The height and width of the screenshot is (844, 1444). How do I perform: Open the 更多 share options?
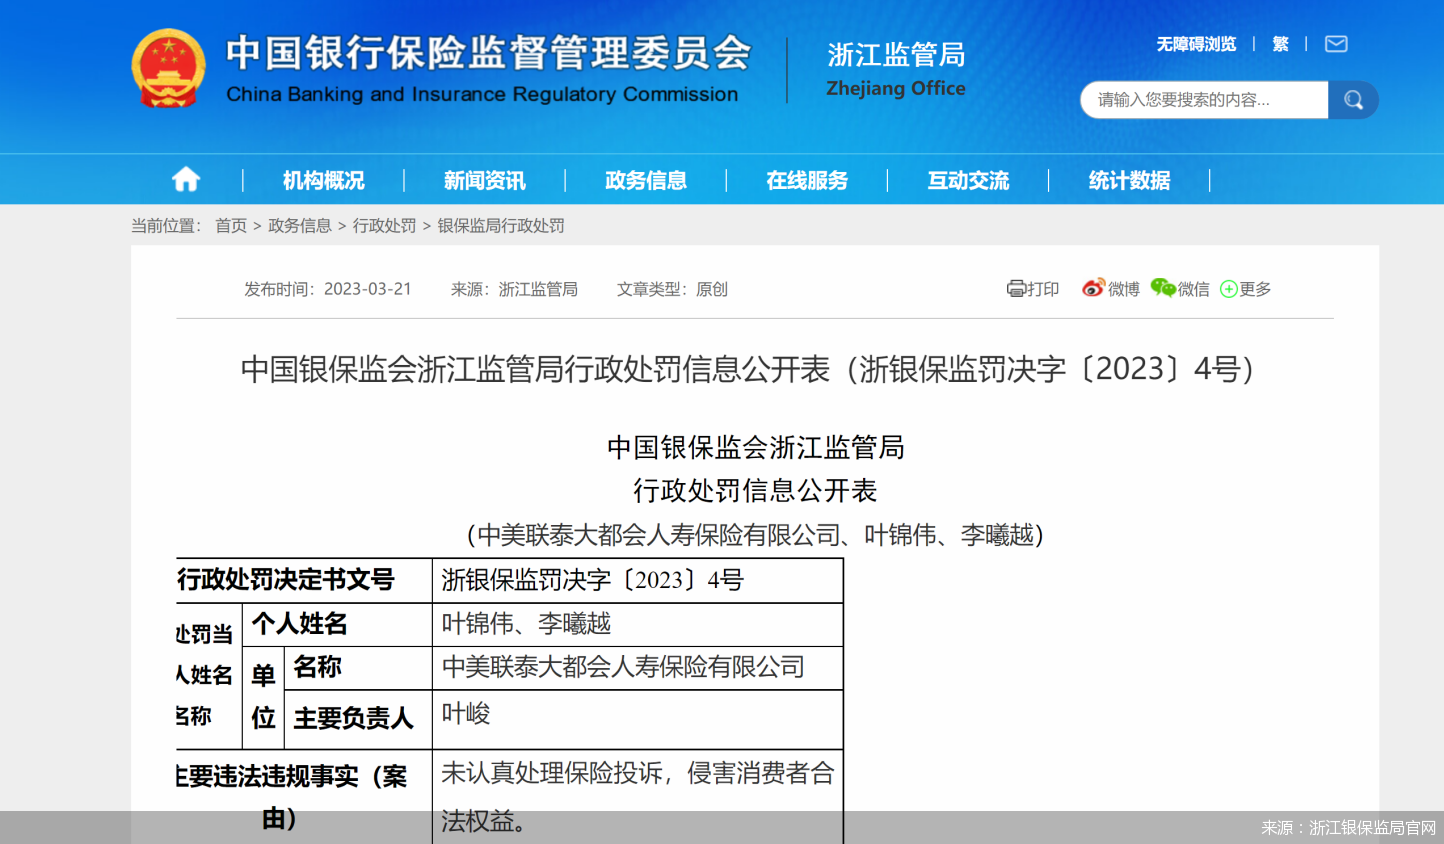coord(1246,289)
